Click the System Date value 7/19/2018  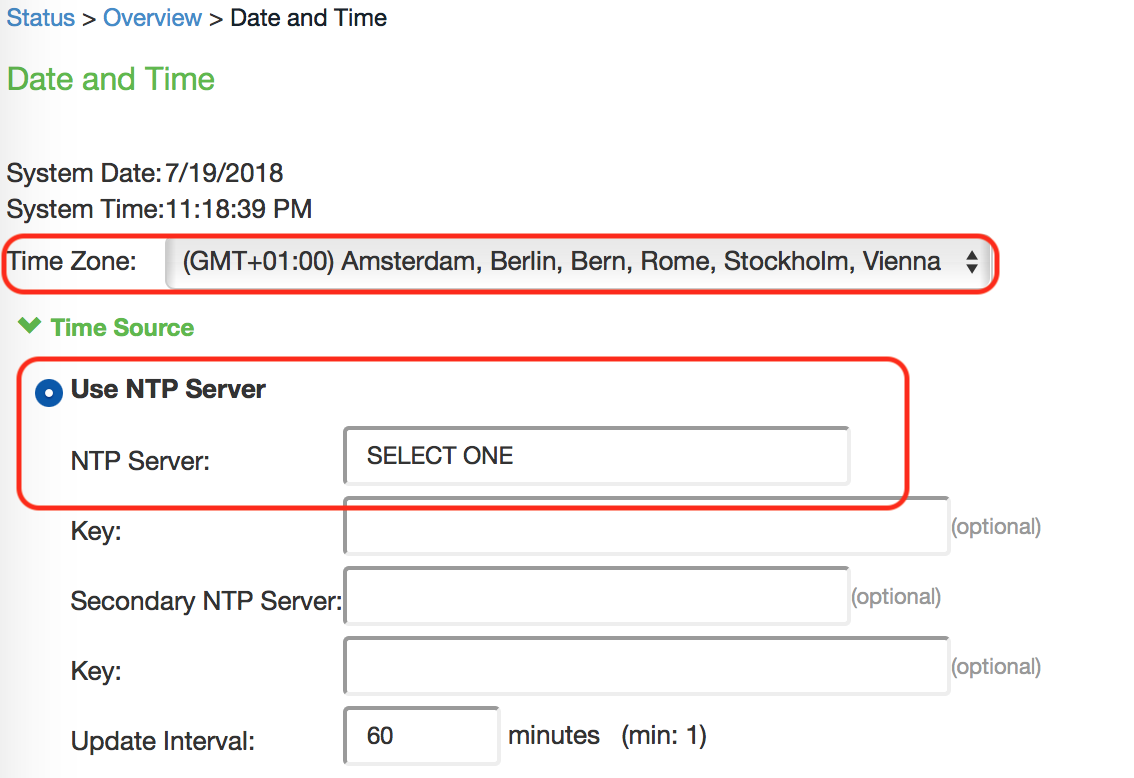tap(224, 174)
